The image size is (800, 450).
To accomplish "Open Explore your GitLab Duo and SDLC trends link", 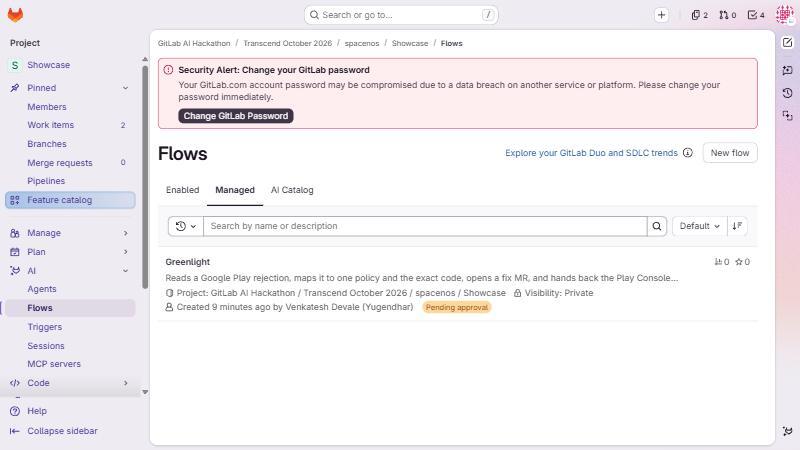I will [x=591, y=153].
